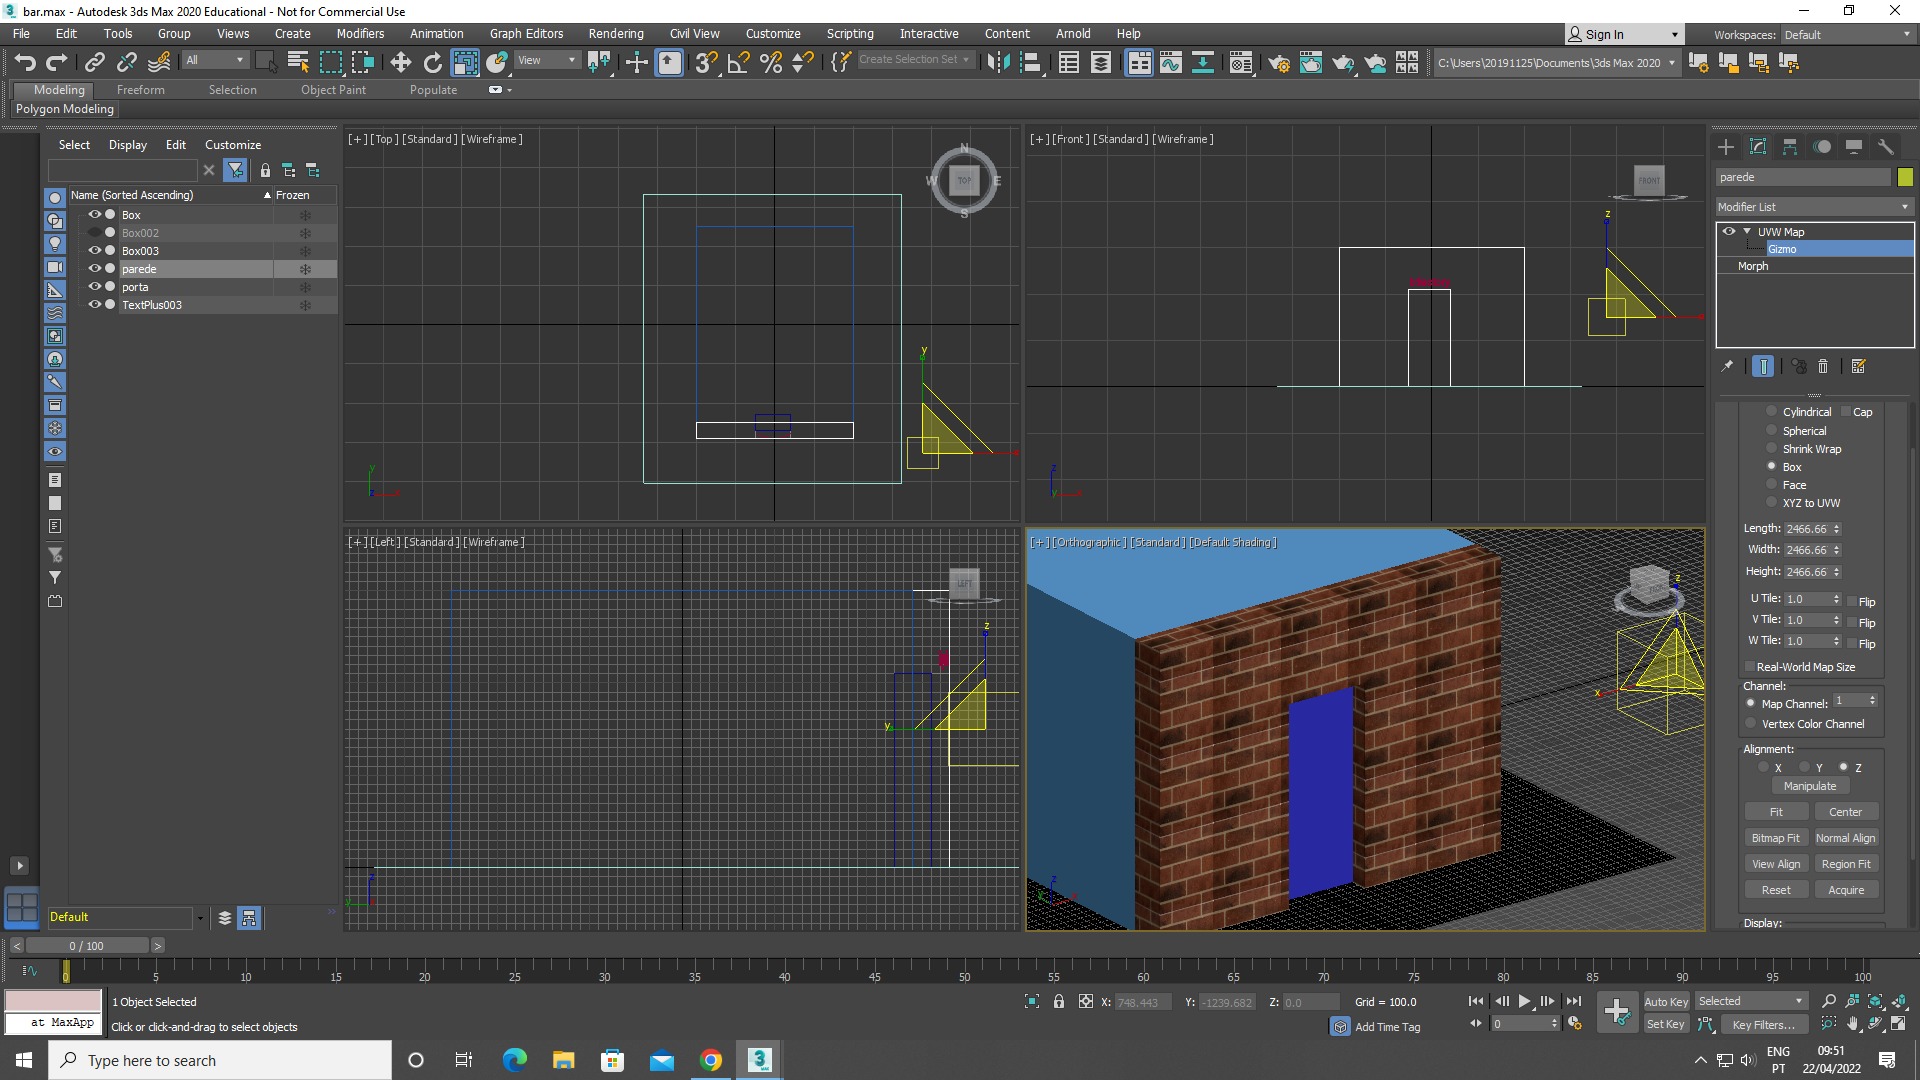Image resolution: width=1920 pixels, height=1080 pixels.
Task: Open the Modifiers menu
Action: click(x=360, y=34)
